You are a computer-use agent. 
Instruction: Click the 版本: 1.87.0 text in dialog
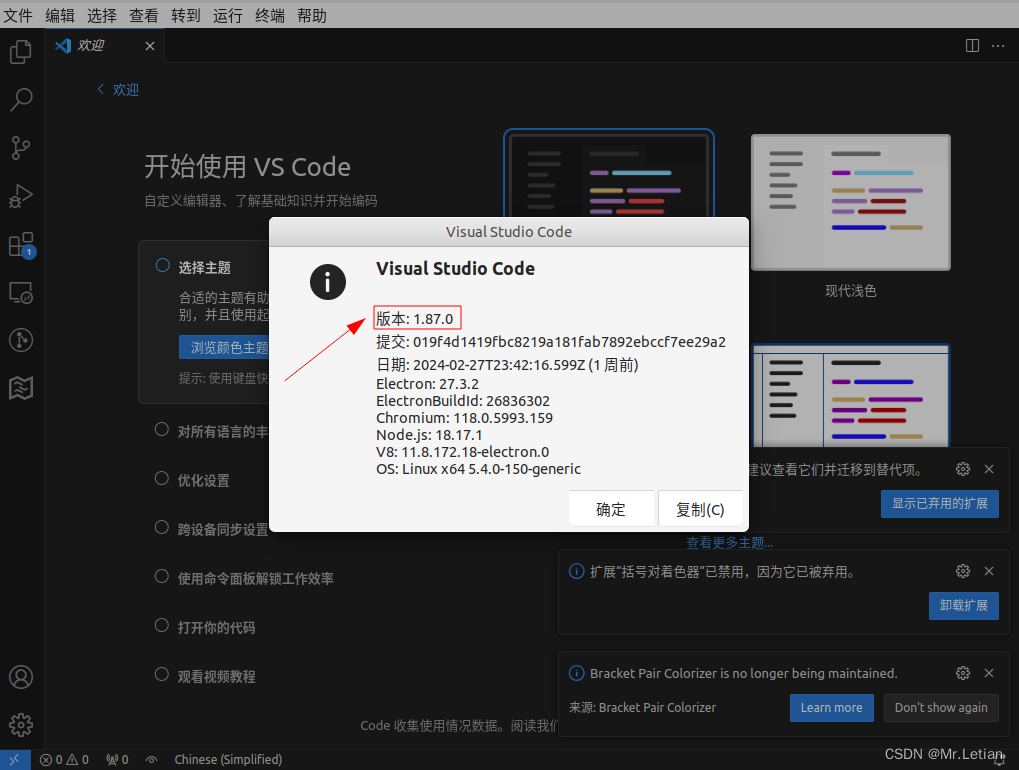point(415,319)
